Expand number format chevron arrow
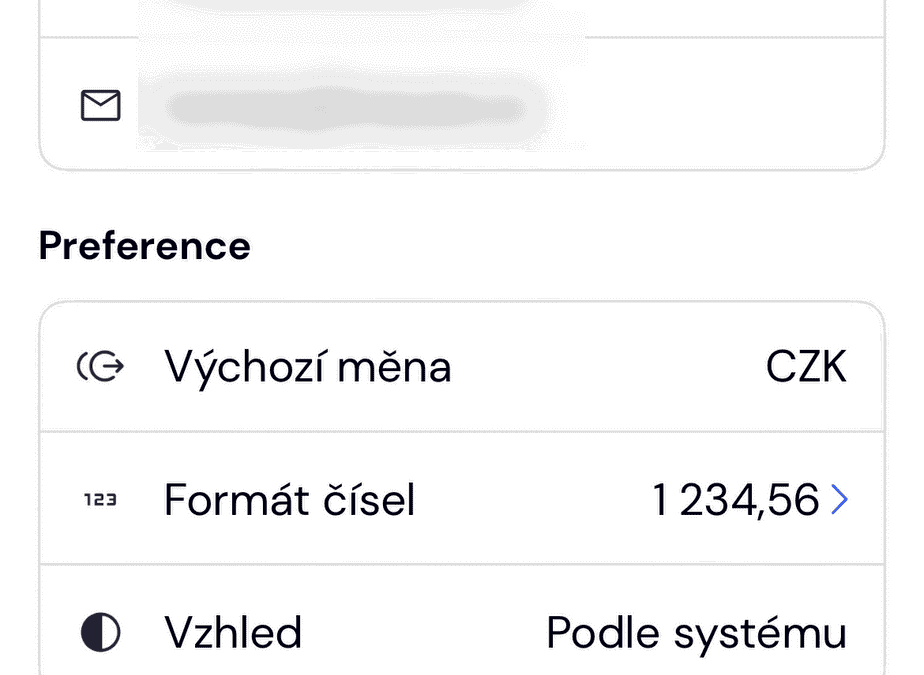This screenshot has height=675, width=924. click(839, 500)
